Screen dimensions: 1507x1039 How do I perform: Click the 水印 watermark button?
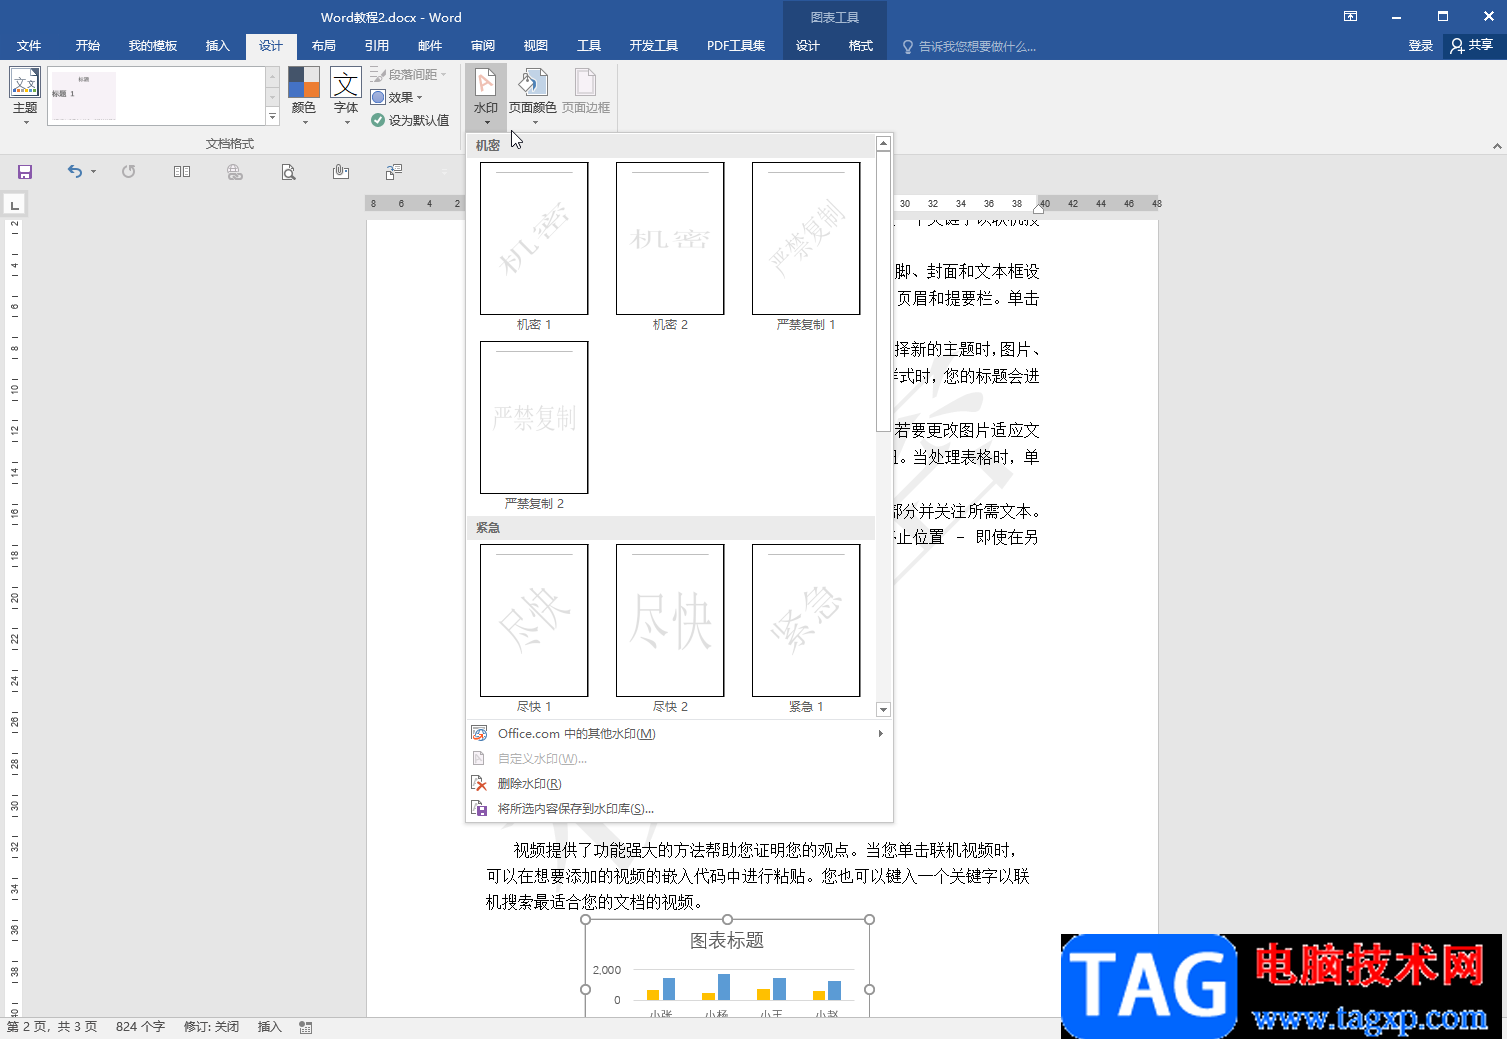[x=486, y=96]
